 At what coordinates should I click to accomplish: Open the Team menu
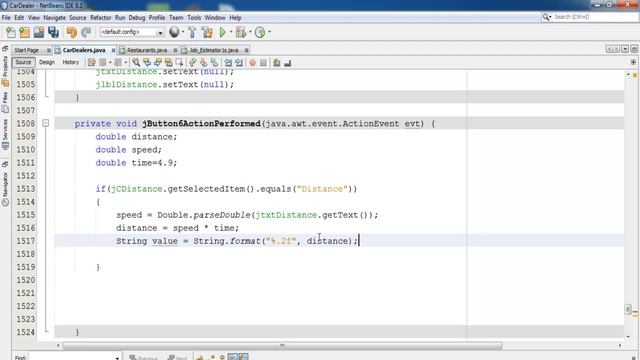(x=176, y=18)
